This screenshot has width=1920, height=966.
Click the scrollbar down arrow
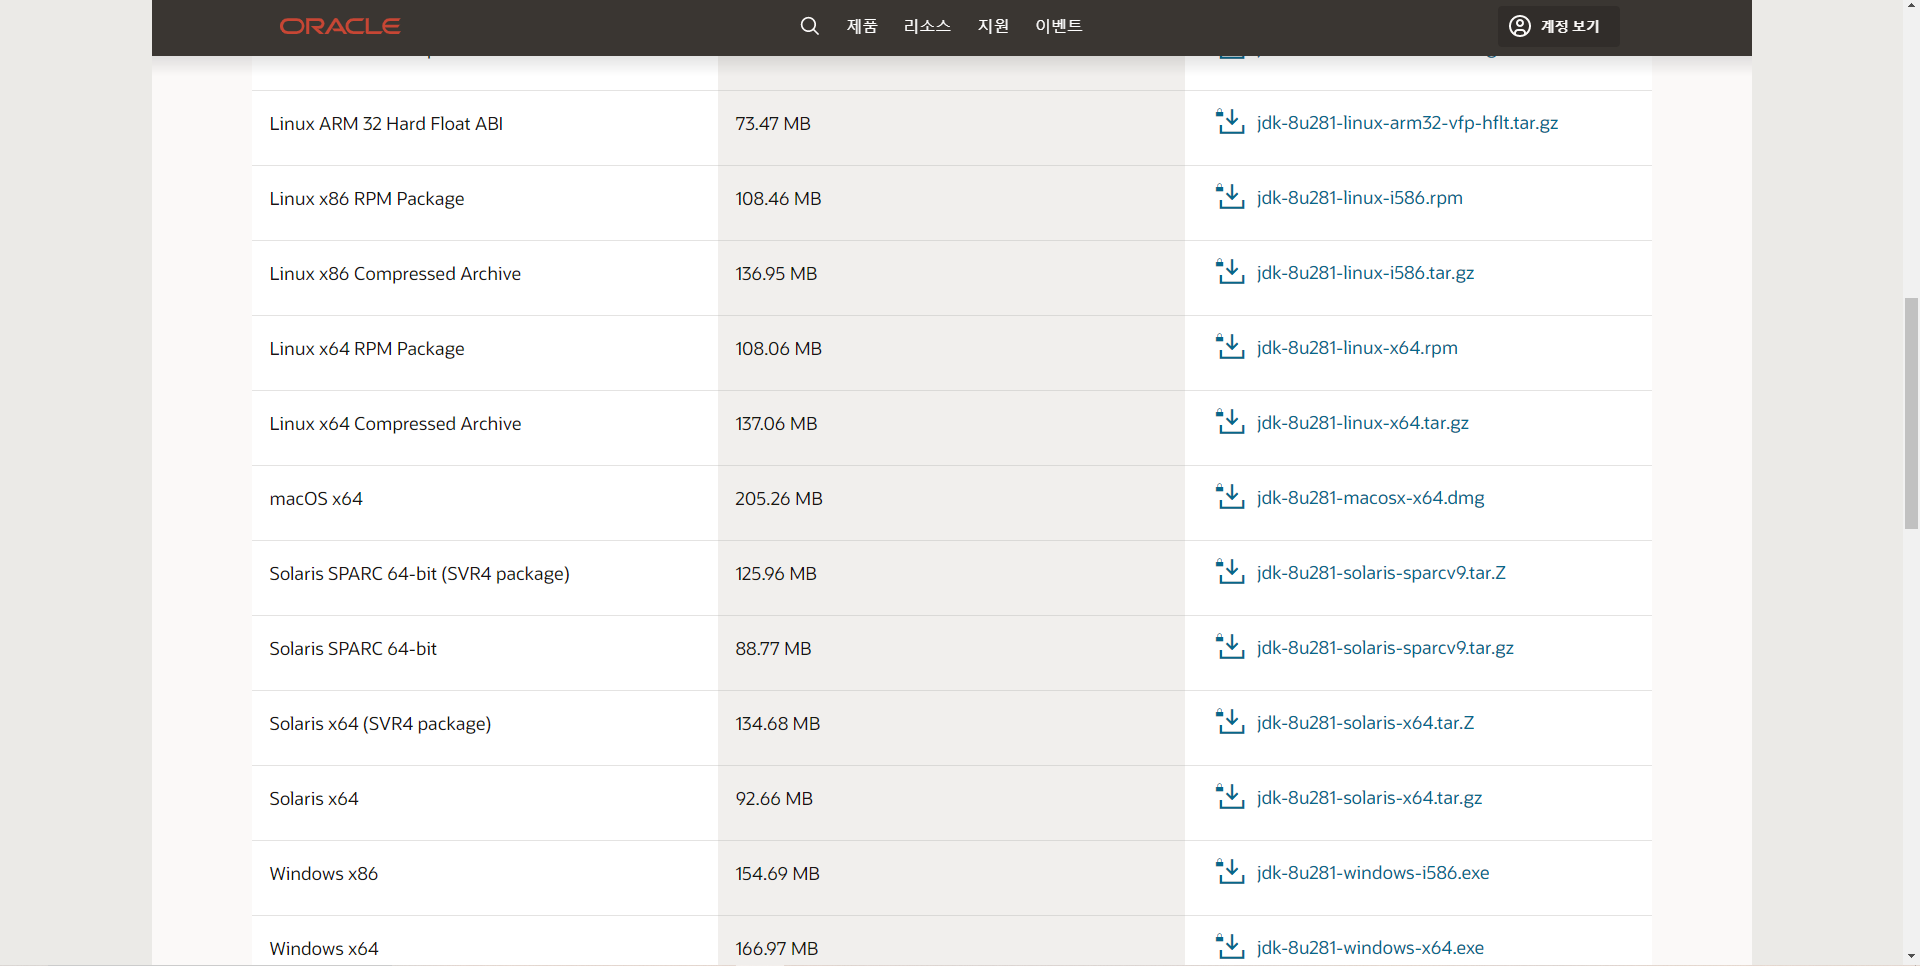[x=1911, y=958]
